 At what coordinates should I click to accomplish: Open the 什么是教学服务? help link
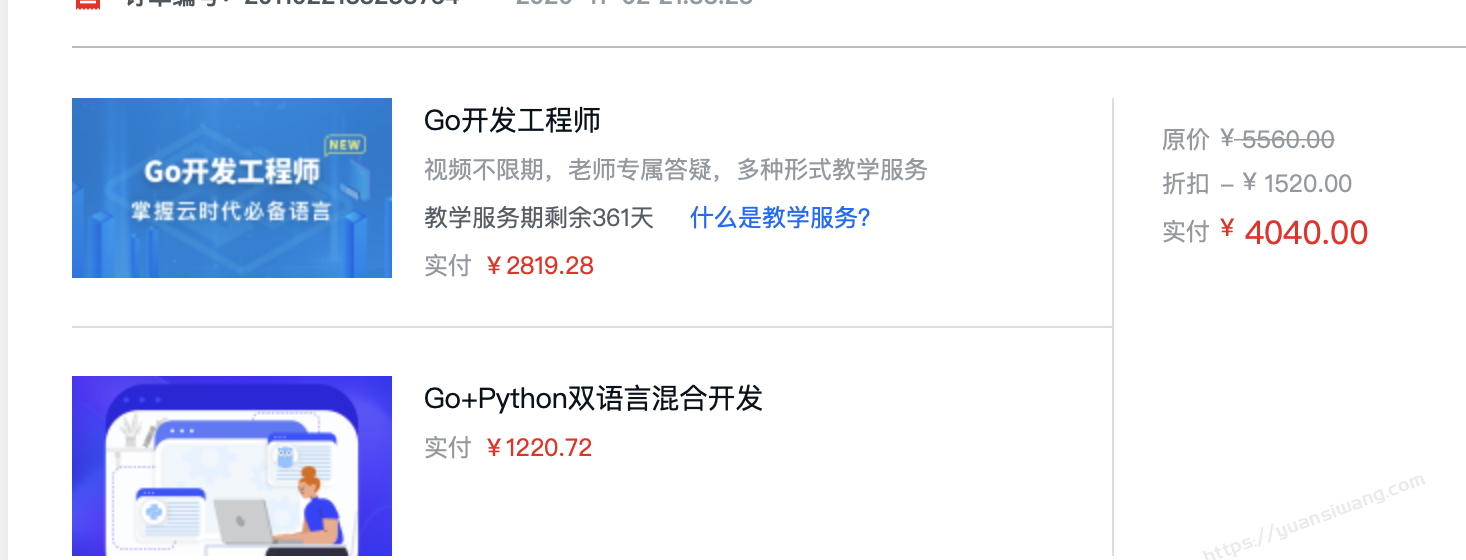point(780,218)
